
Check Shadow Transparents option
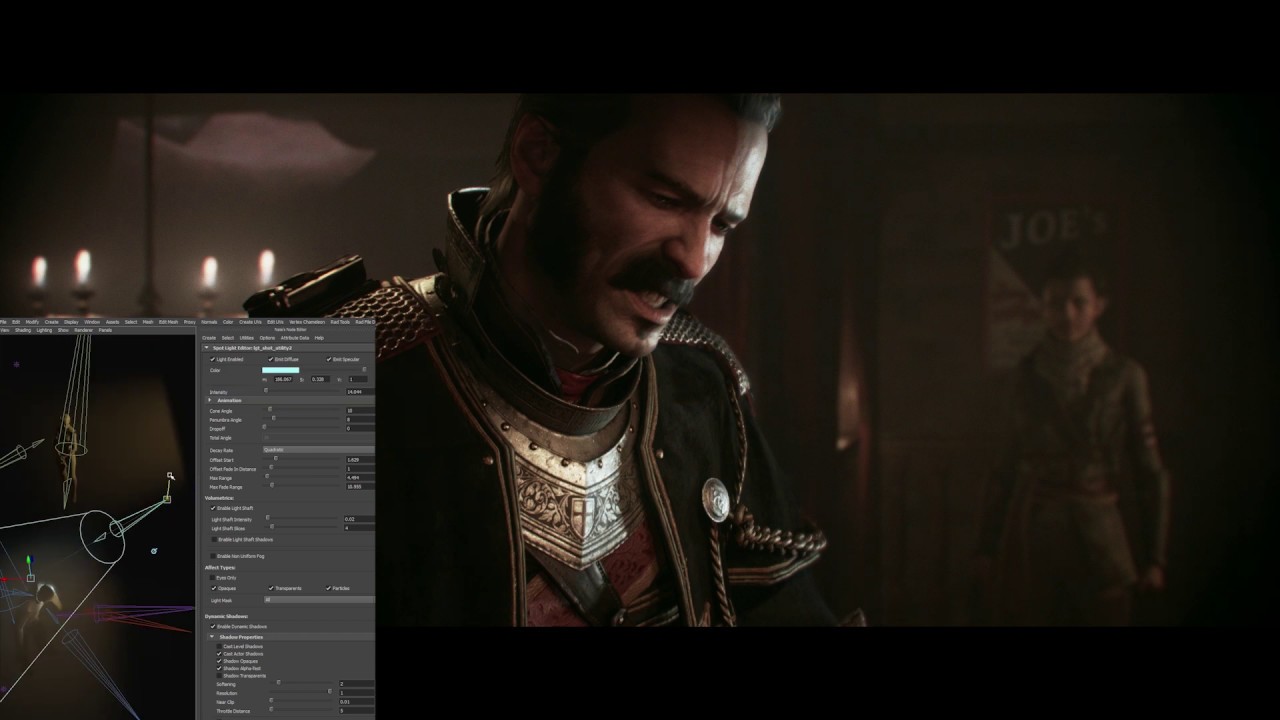(219, 675)
